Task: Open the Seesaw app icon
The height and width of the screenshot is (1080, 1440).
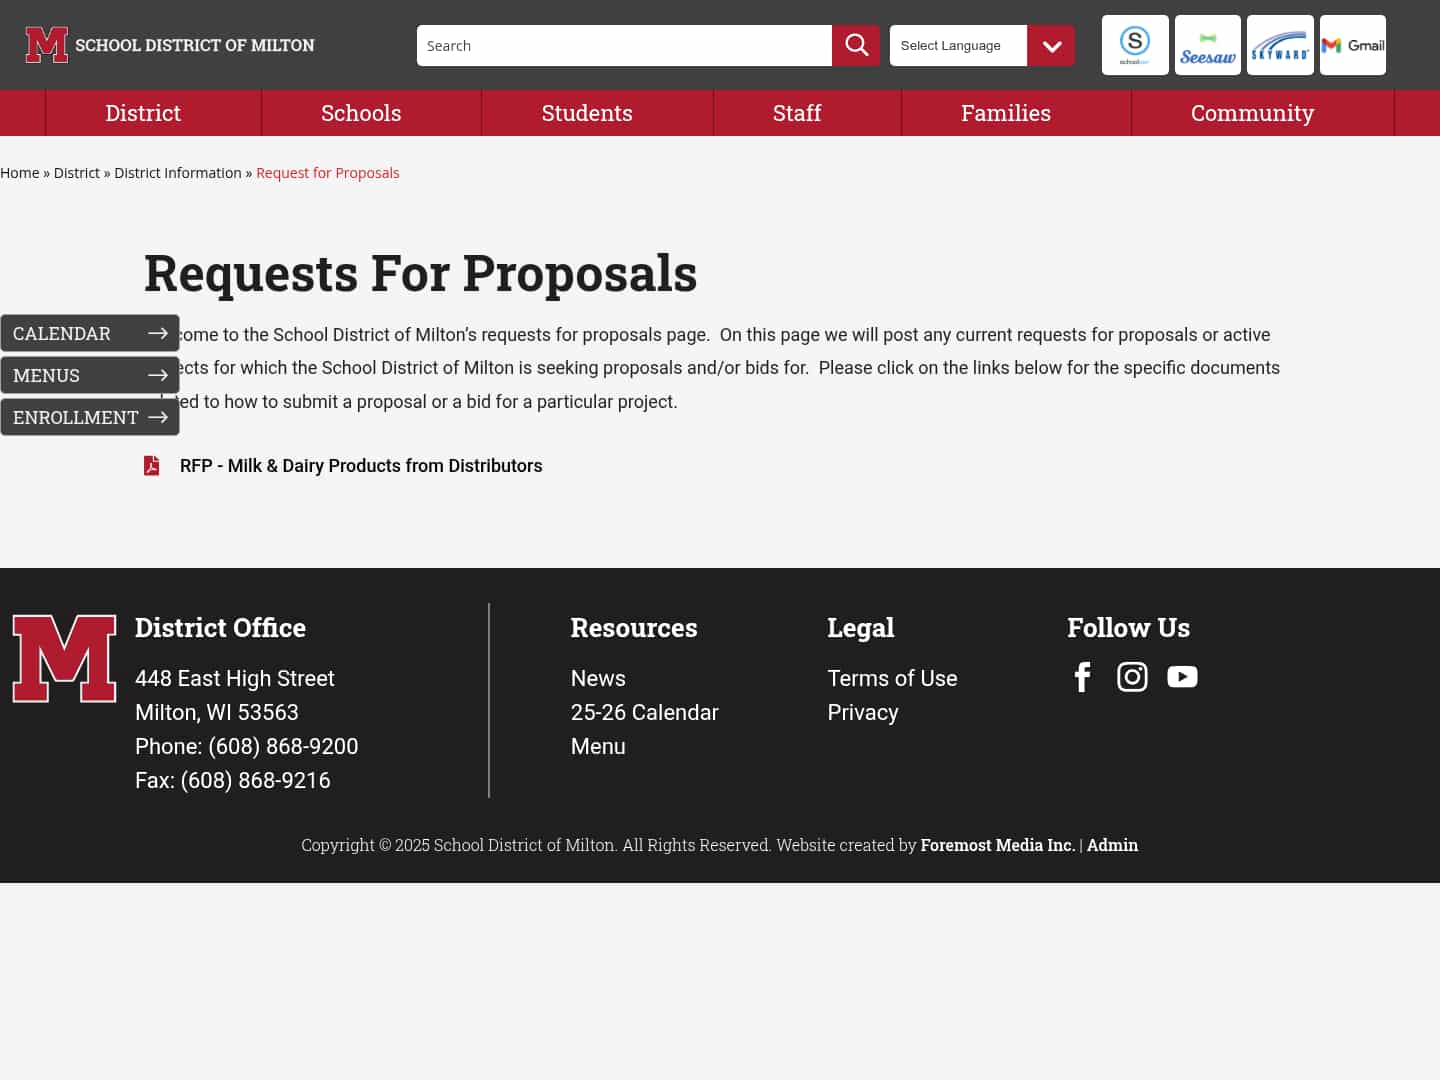Action: coord(1207,44)
